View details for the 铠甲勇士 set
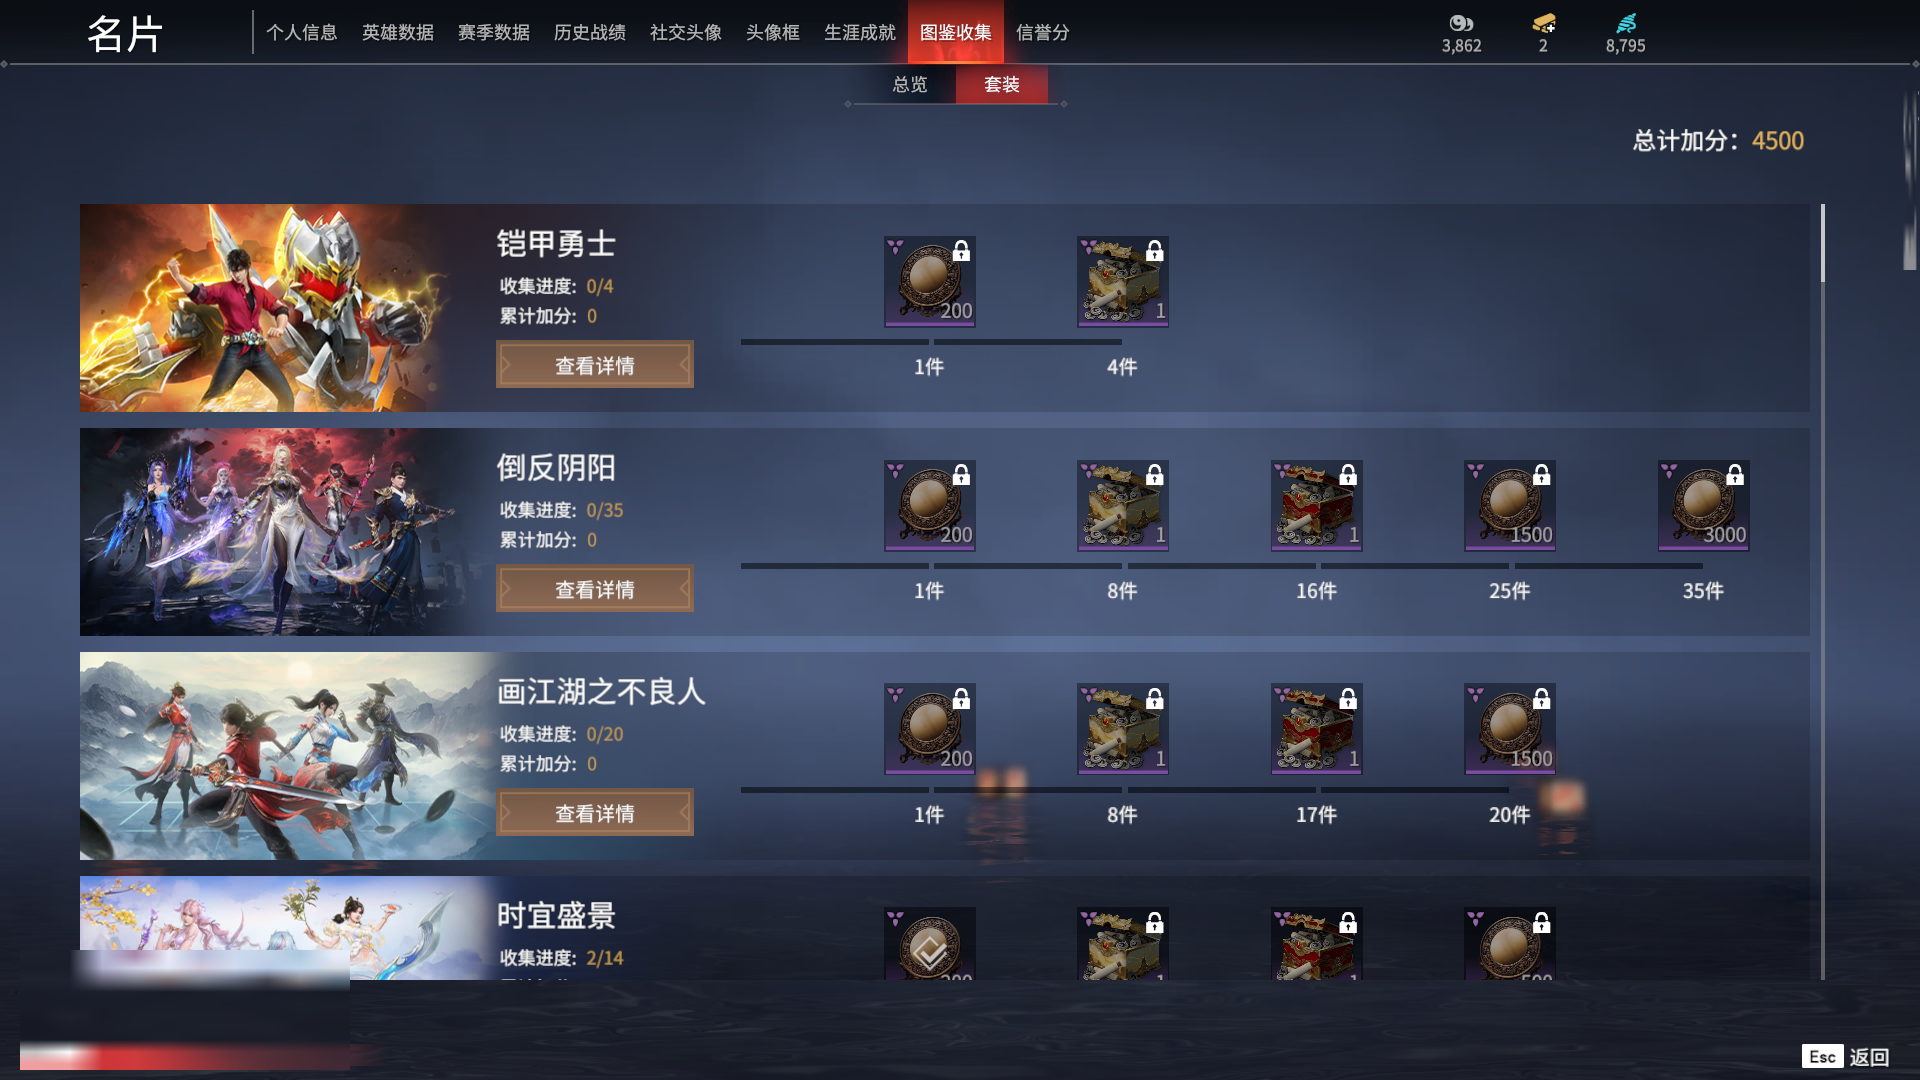Image resolution: width=1920 pixels, height=1080 pixels. coord(595,365)
